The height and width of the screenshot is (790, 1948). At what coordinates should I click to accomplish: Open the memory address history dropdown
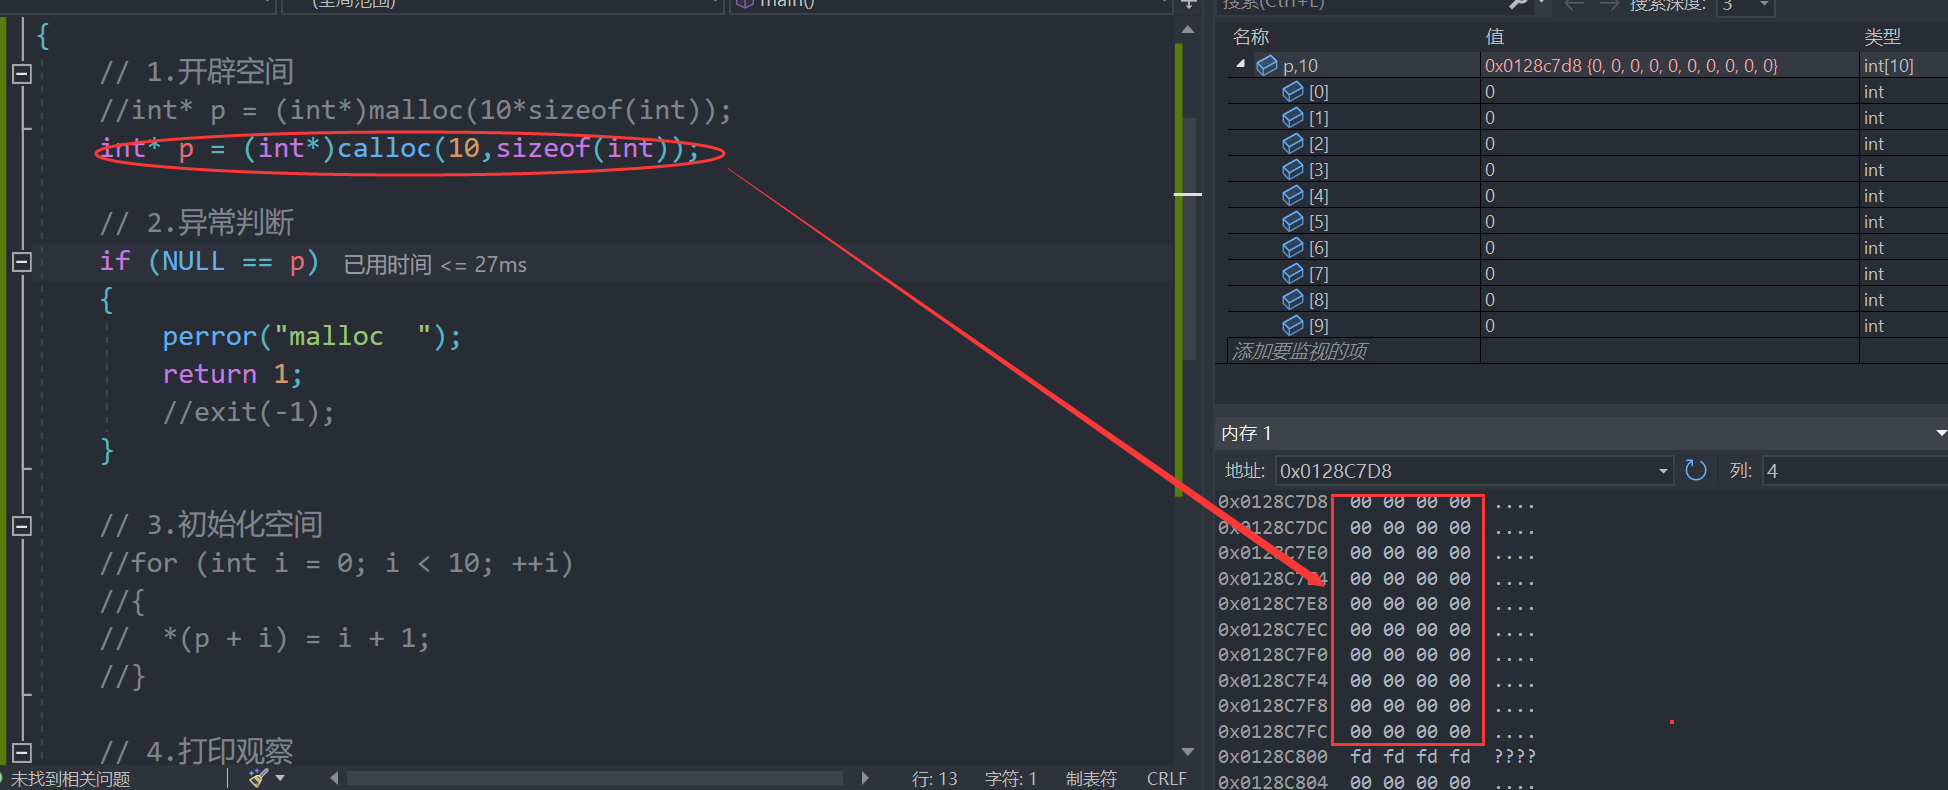point(1663,471)
